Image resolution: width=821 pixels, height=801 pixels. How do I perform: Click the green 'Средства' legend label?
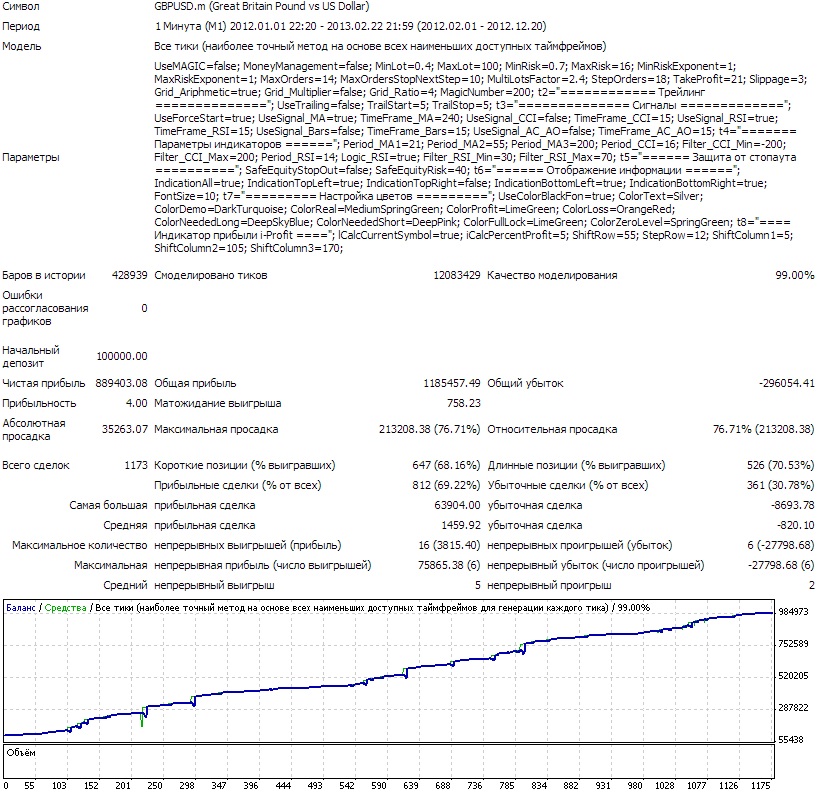[65, 608]
